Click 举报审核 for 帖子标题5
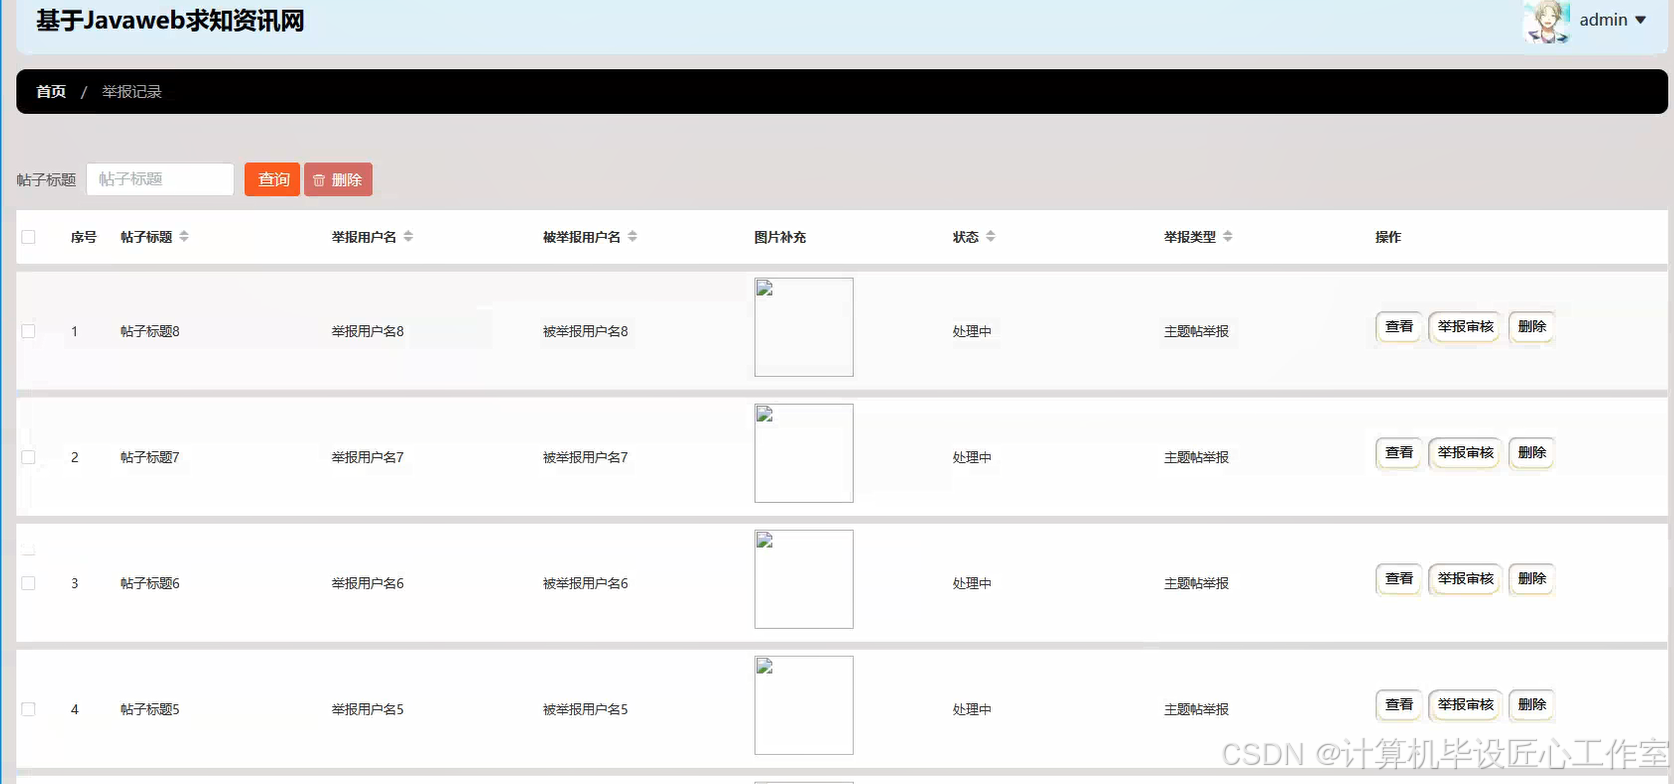This screenshot has width=1674, height=784. 1465,705
